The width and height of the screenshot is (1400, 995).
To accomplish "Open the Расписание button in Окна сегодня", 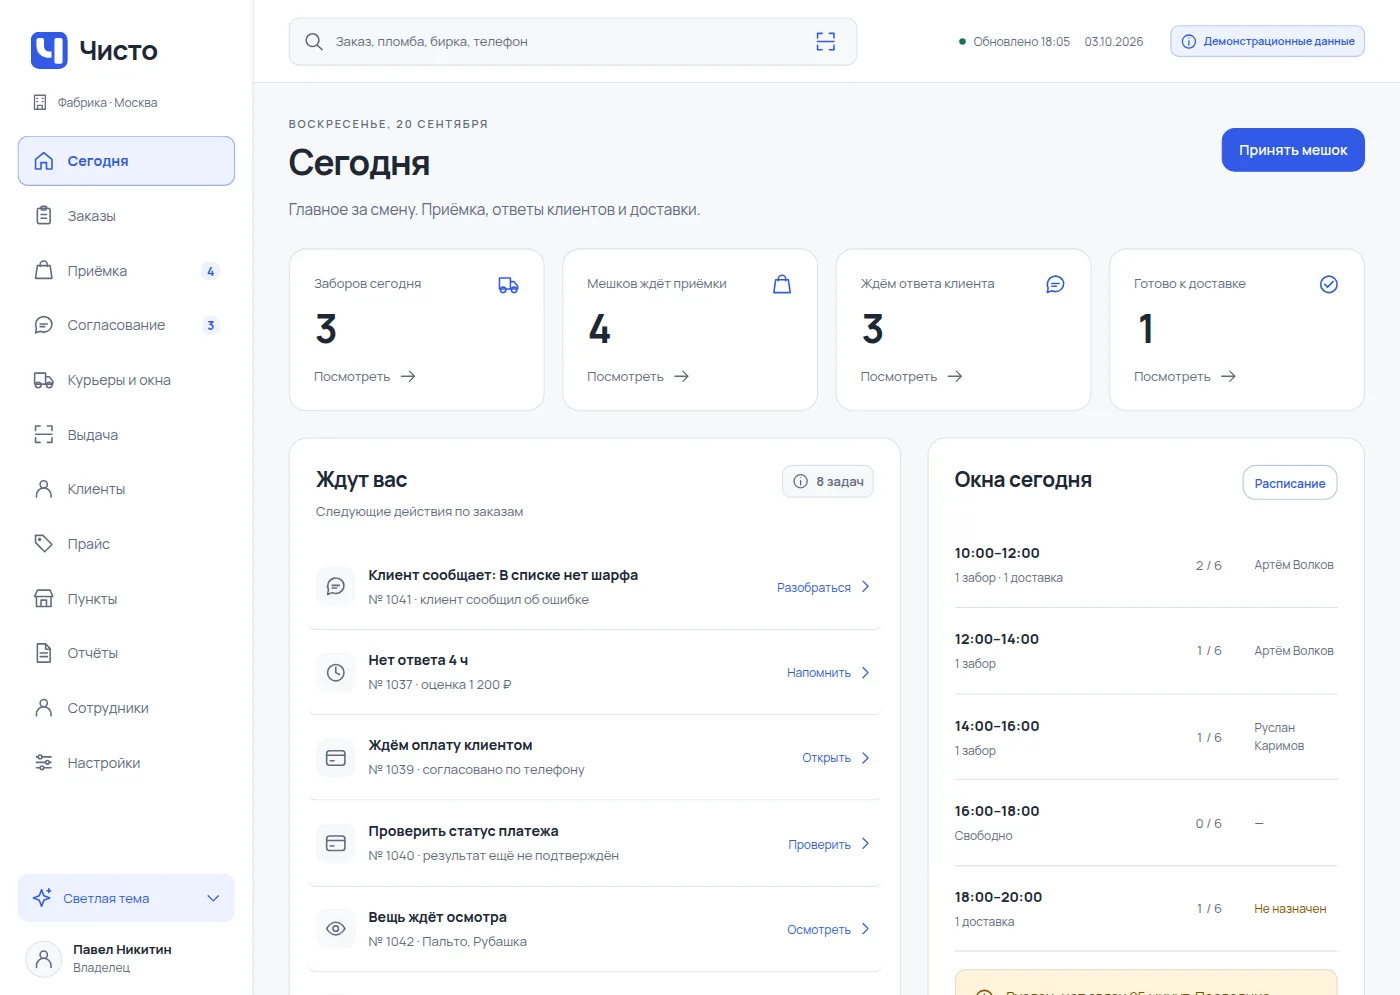I will 1290,483.
